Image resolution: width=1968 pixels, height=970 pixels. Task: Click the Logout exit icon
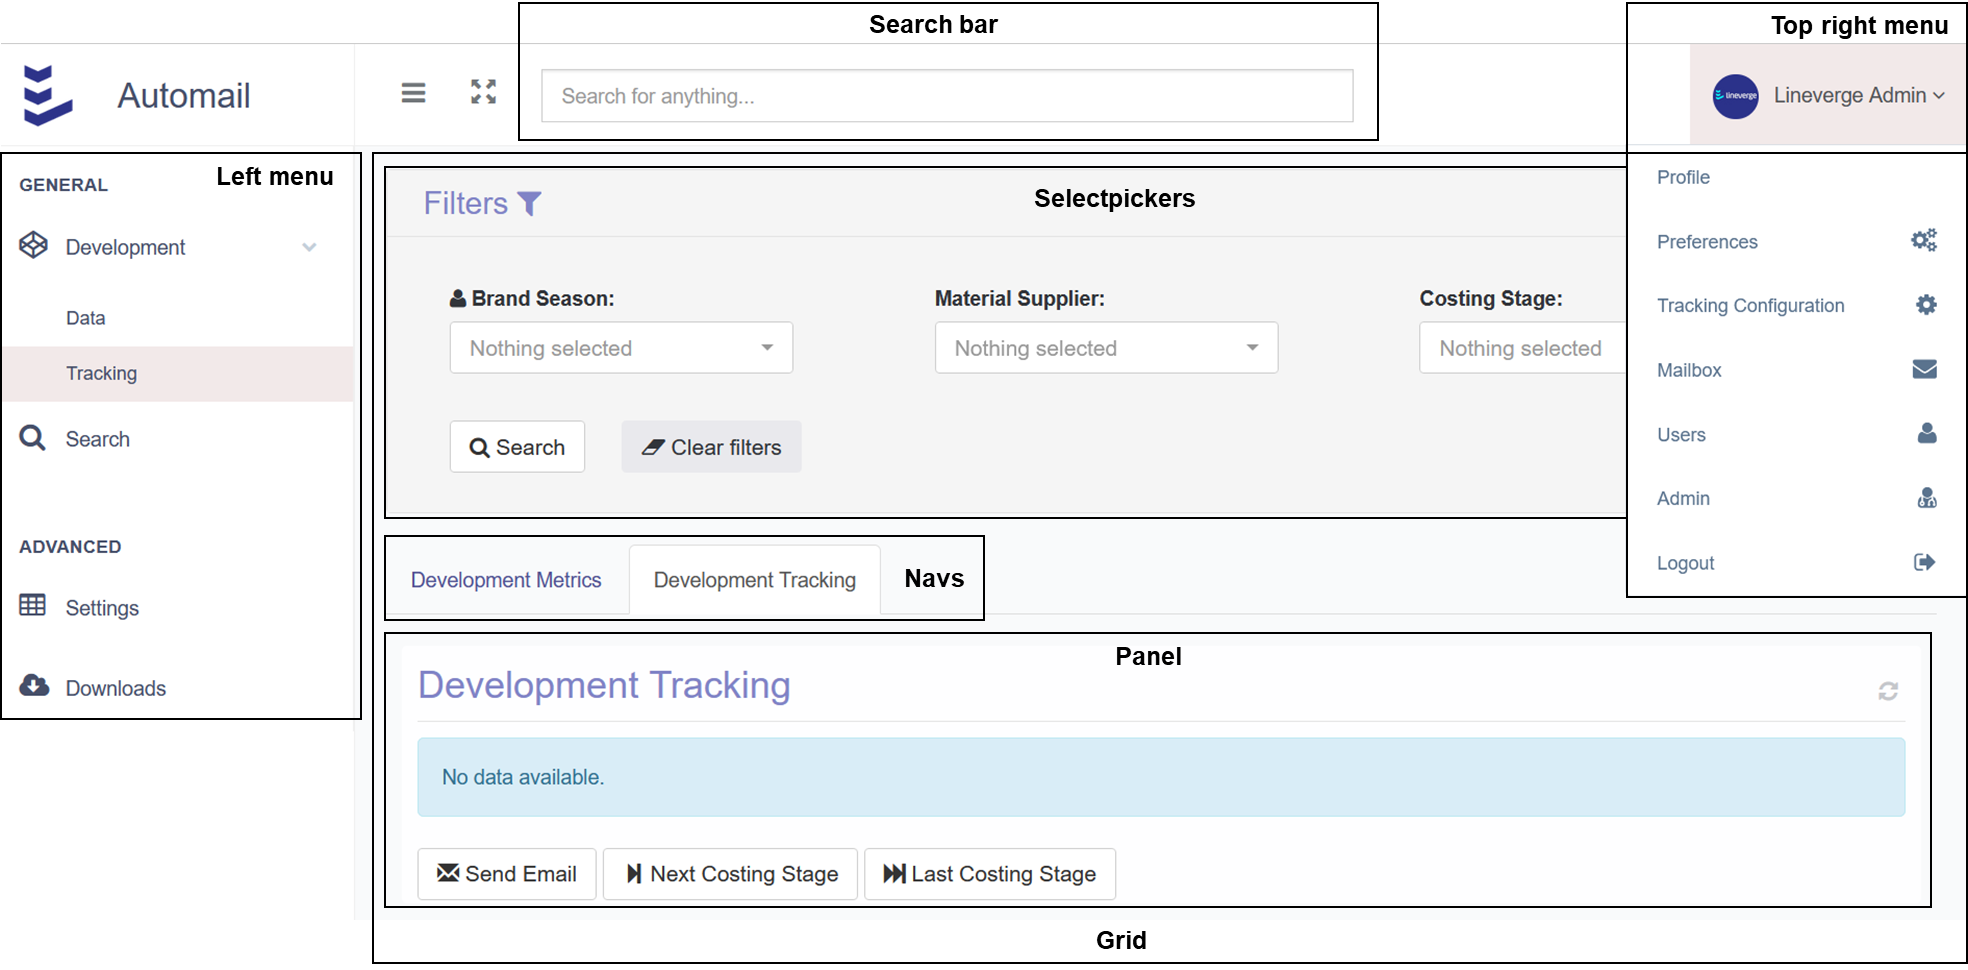(1924, 562)
